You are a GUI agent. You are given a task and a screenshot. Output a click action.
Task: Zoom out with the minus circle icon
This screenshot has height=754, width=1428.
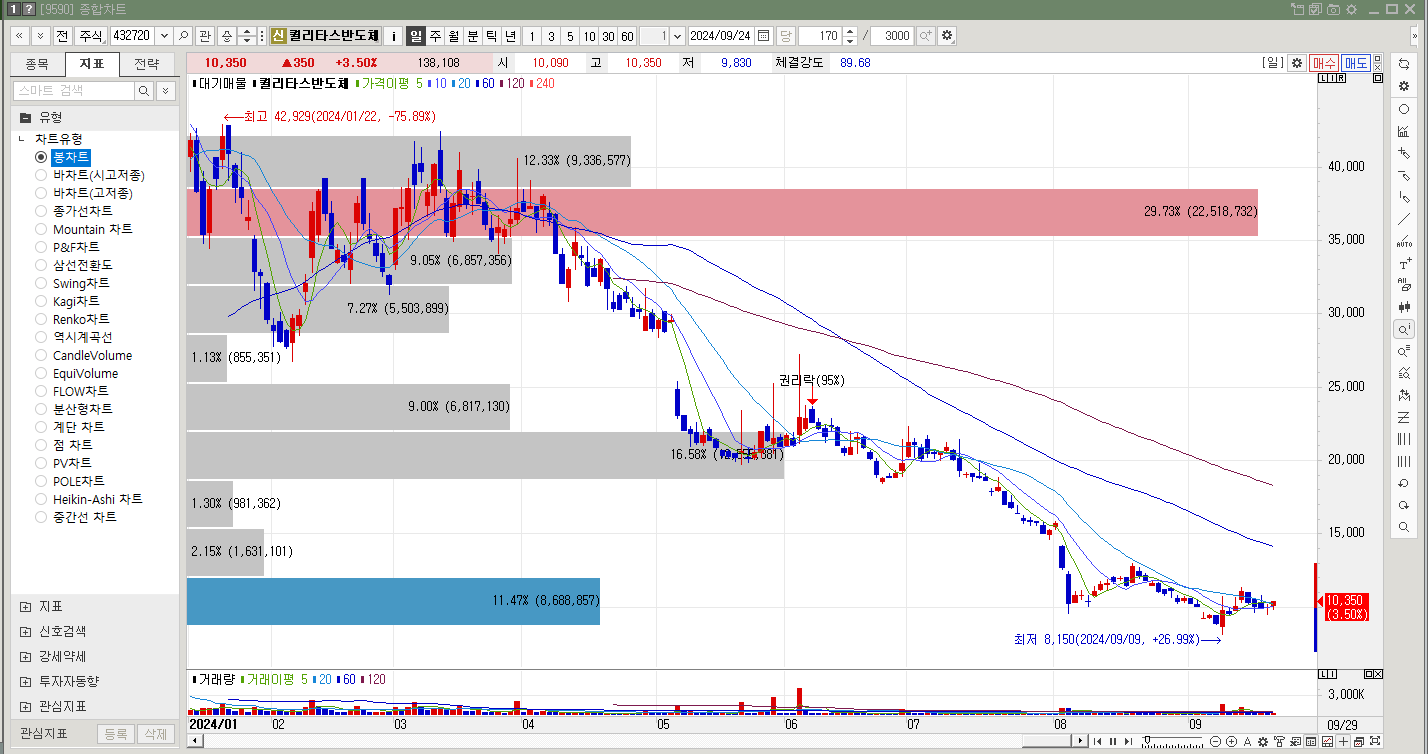point(1216,741)
